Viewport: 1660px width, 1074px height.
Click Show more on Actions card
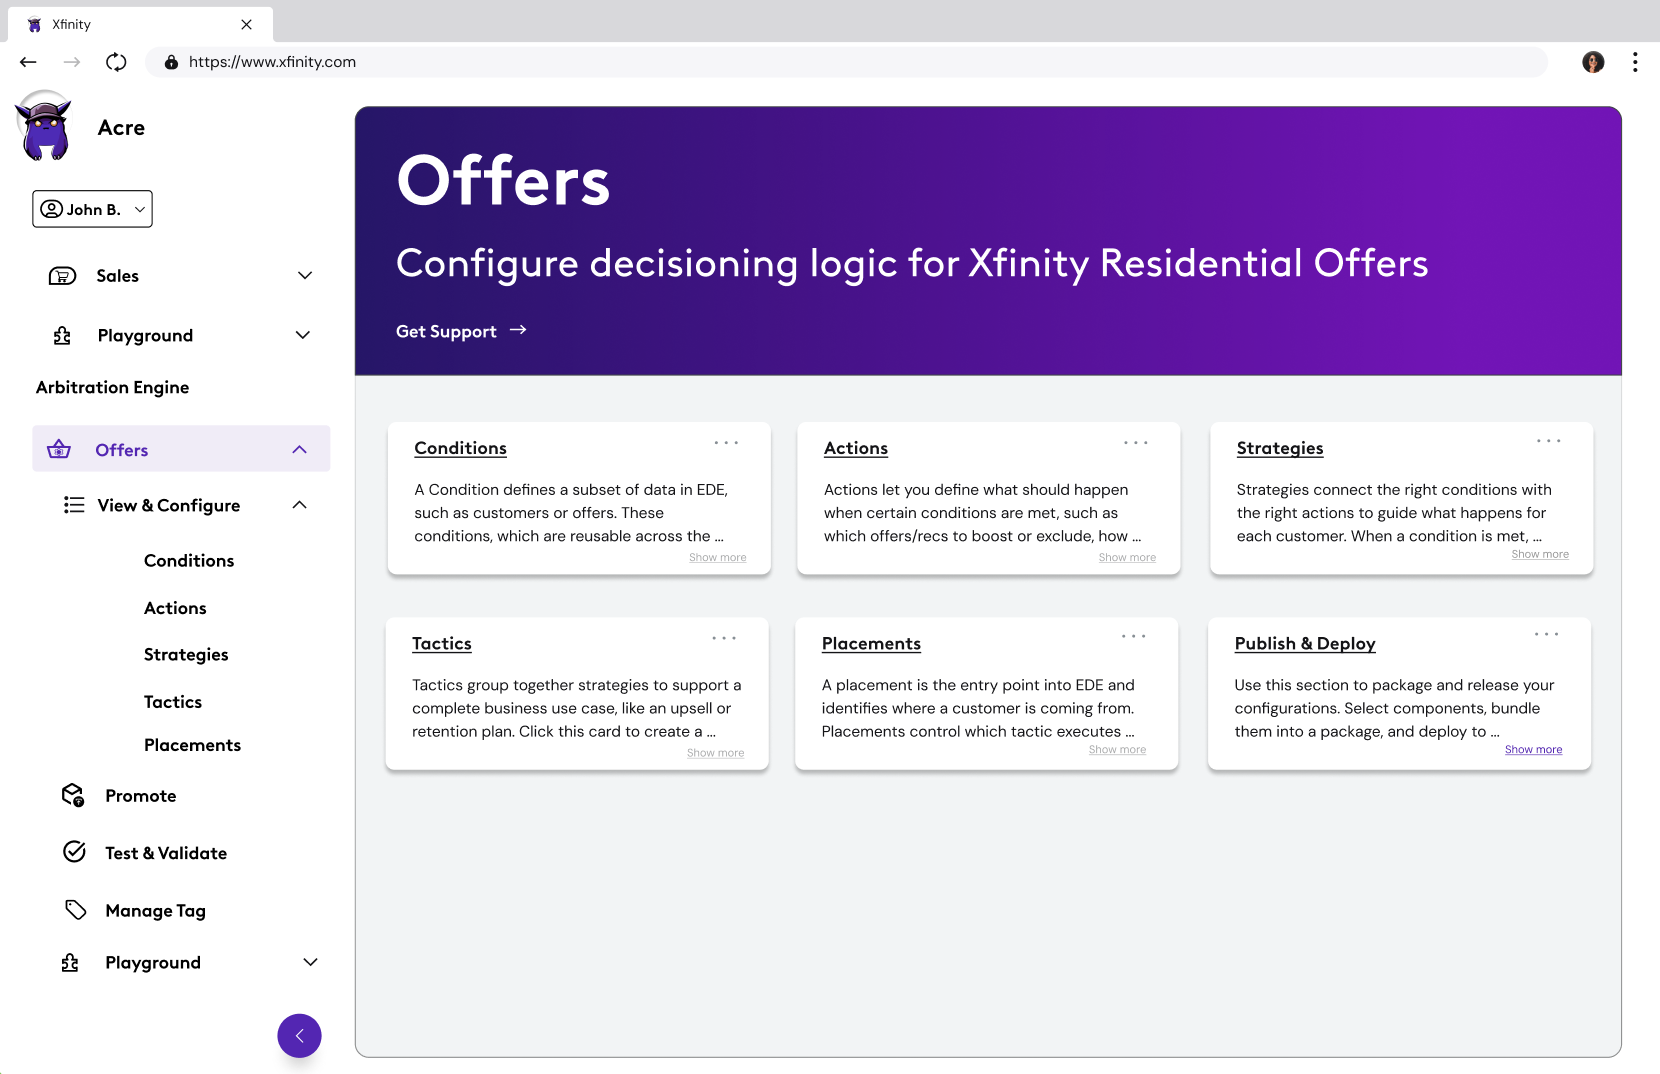pos(1127,558)
